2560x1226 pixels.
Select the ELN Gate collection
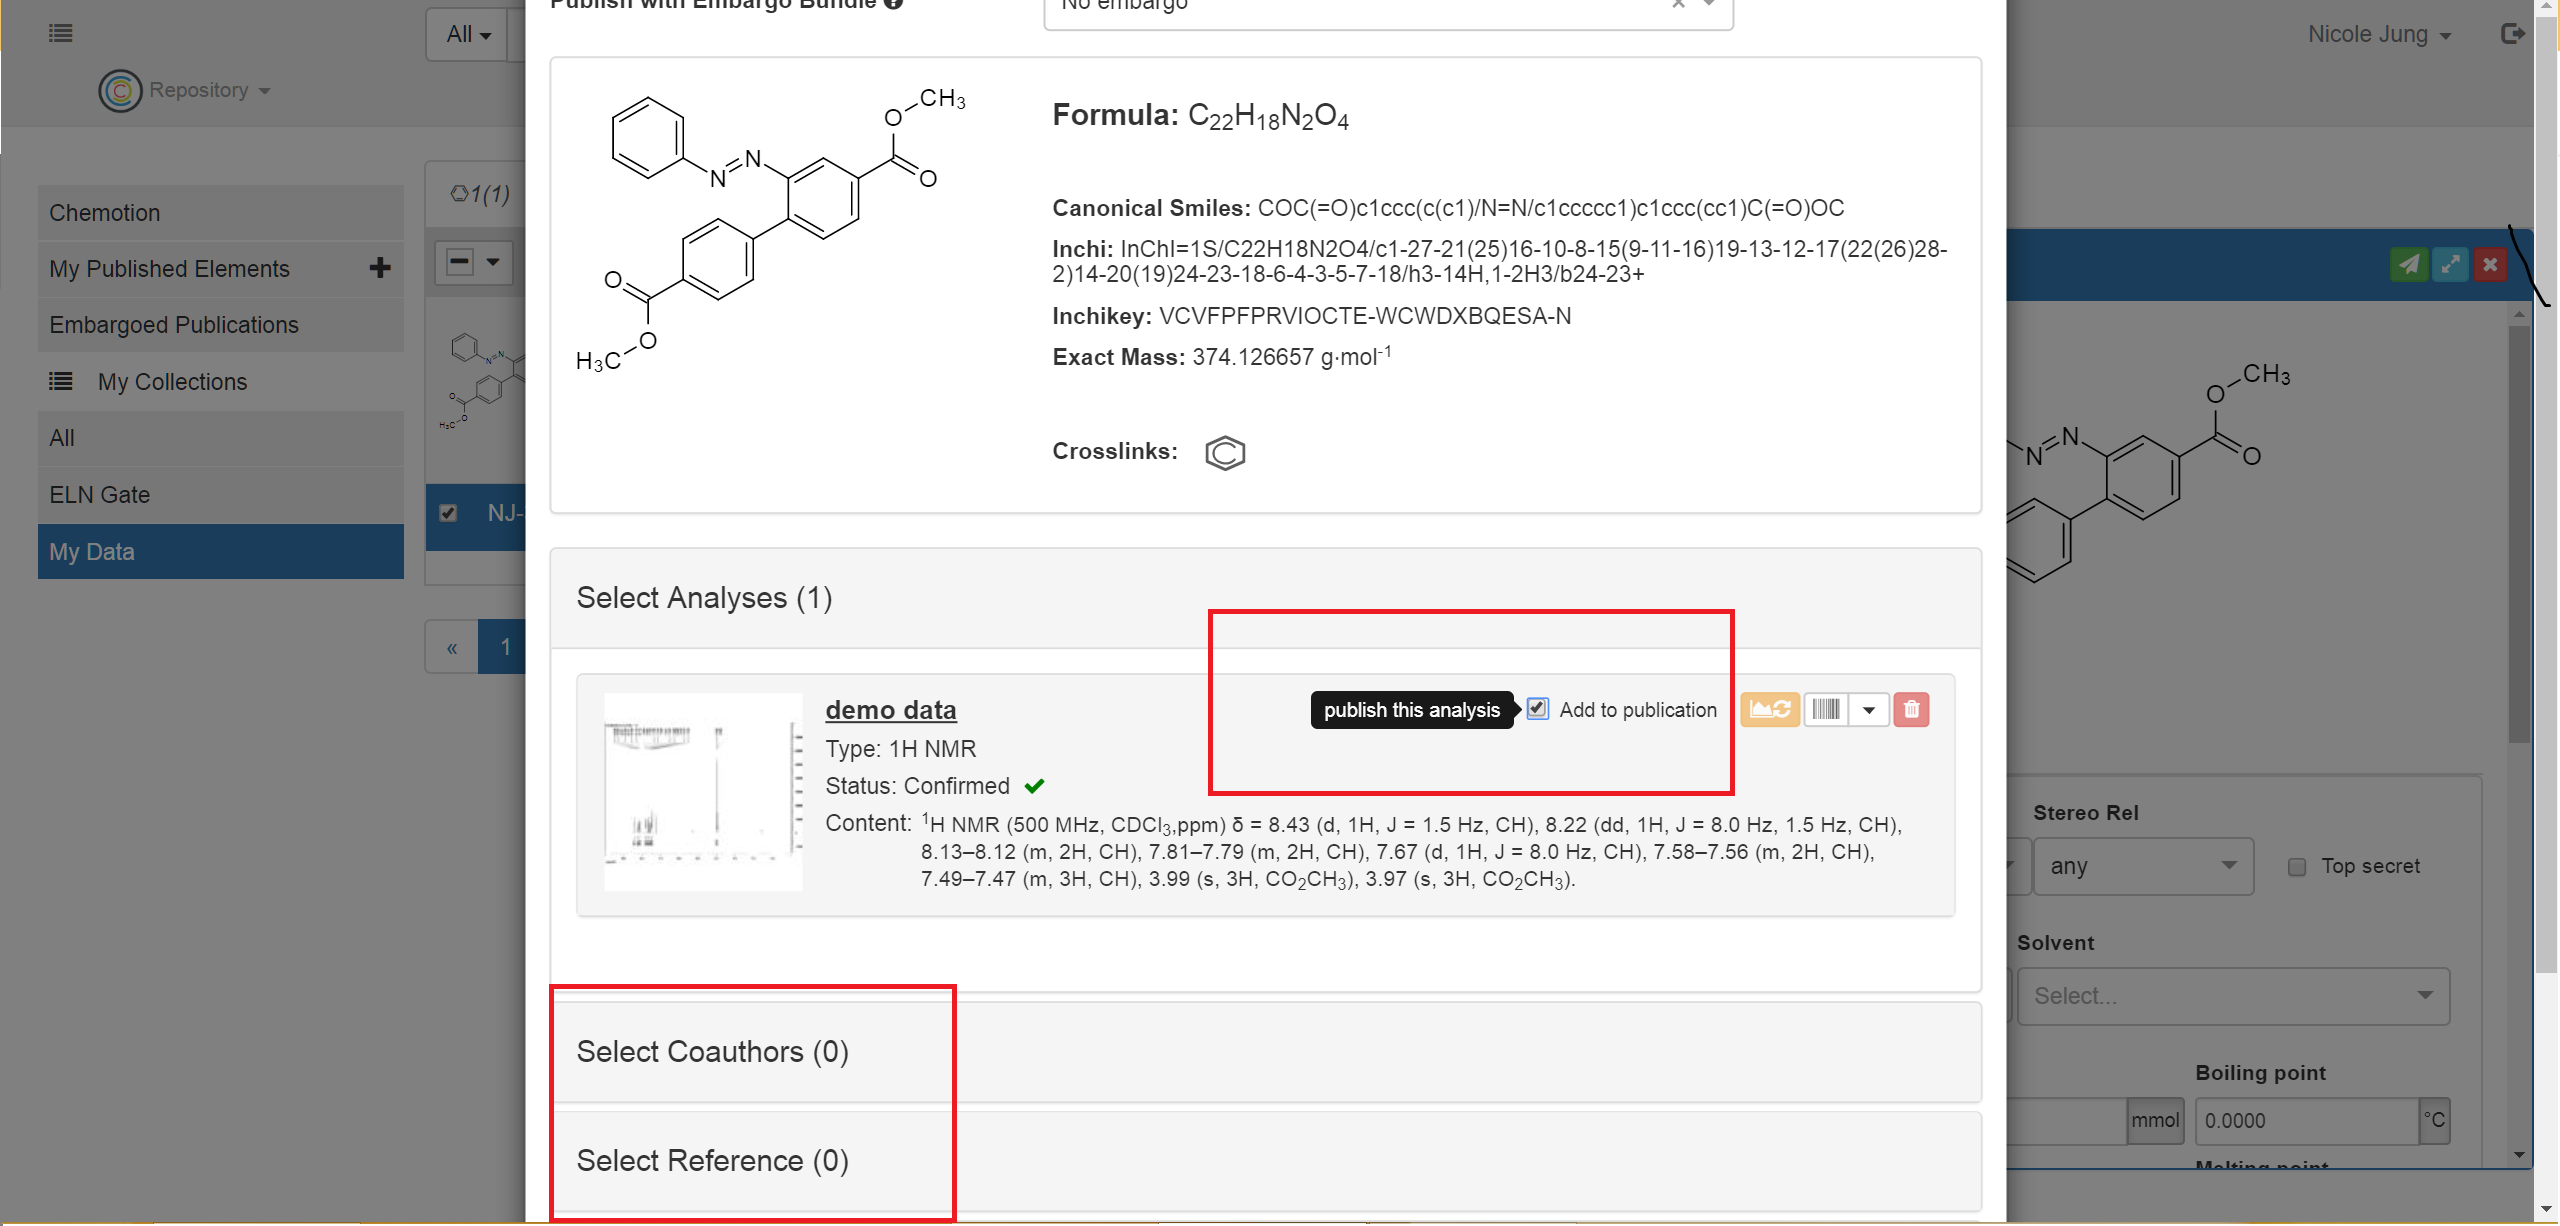point(100,495)
